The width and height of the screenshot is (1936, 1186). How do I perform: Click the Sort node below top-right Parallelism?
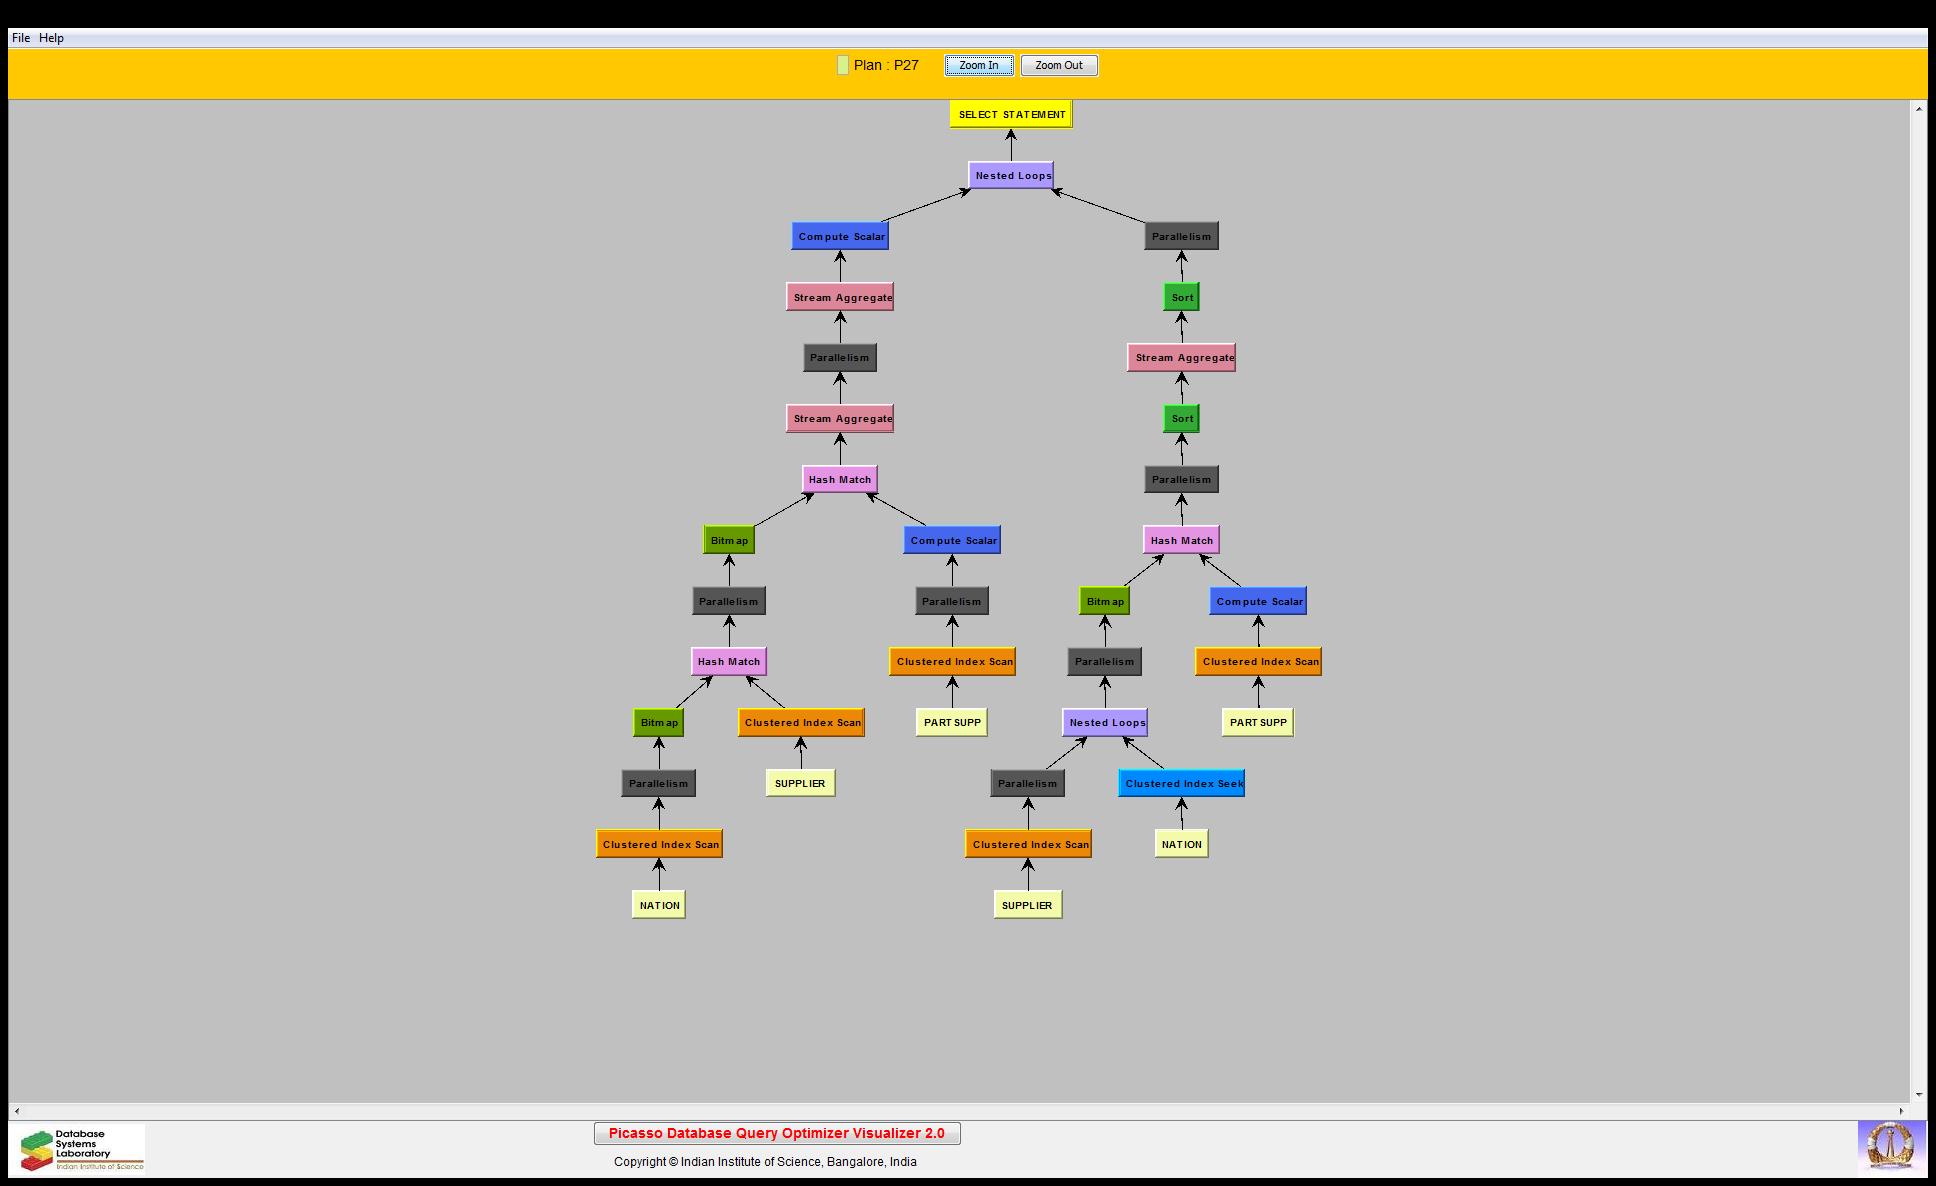[x=1181, y=297]
